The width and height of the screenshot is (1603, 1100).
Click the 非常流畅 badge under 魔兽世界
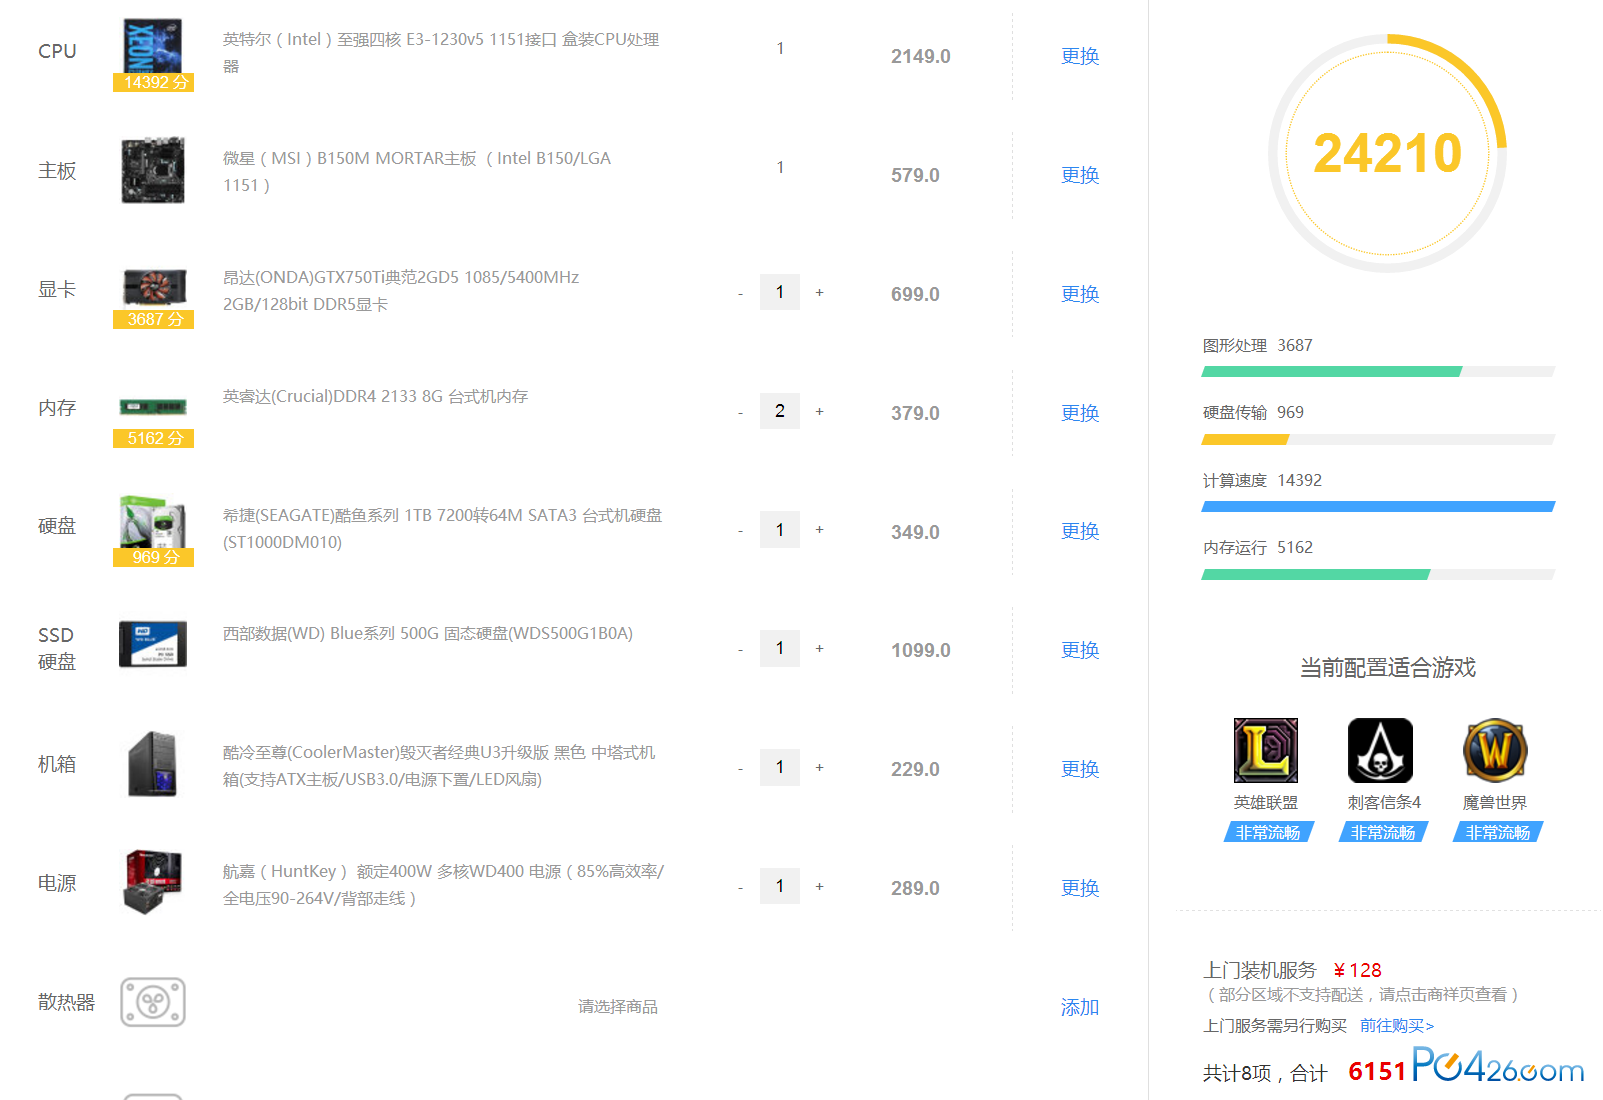pyautogui.click(x=1498, y=832)
